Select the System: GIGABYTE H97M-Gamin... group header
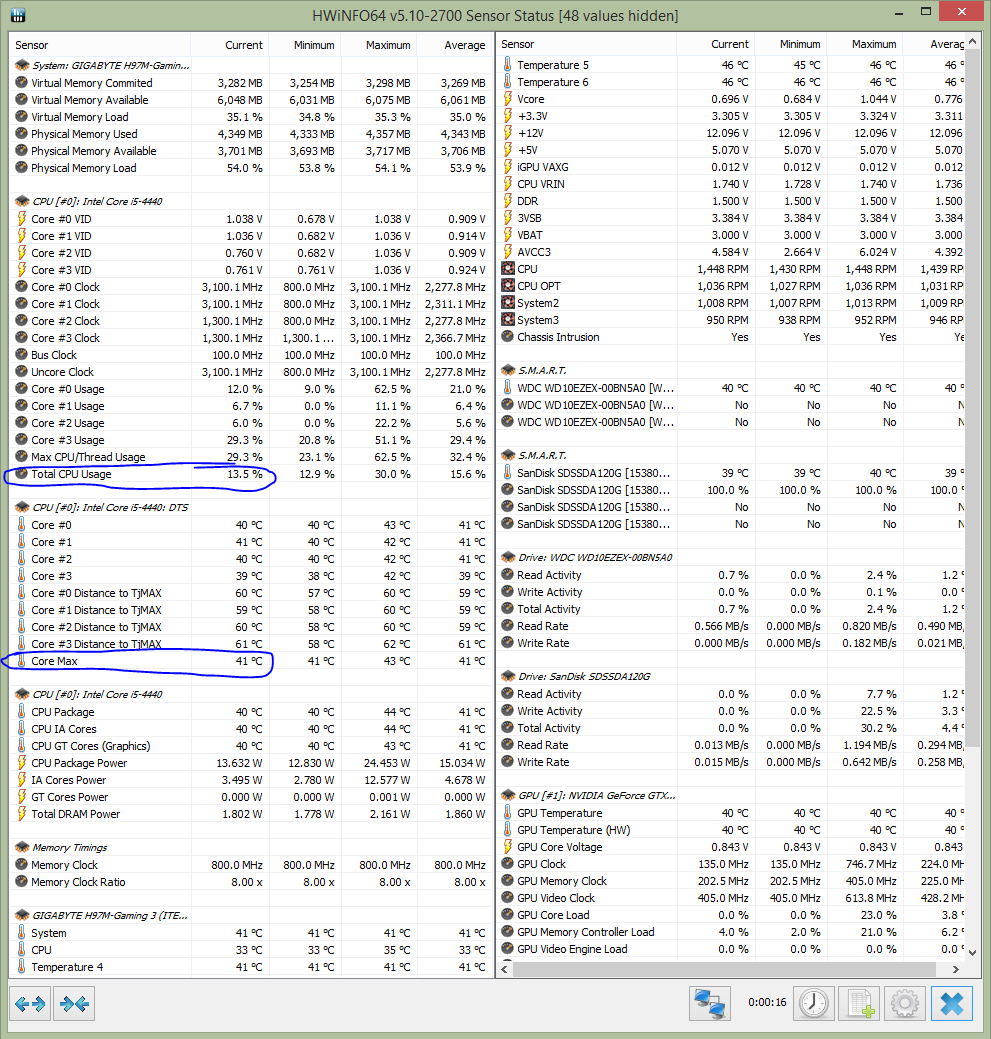 click(111, 66)
